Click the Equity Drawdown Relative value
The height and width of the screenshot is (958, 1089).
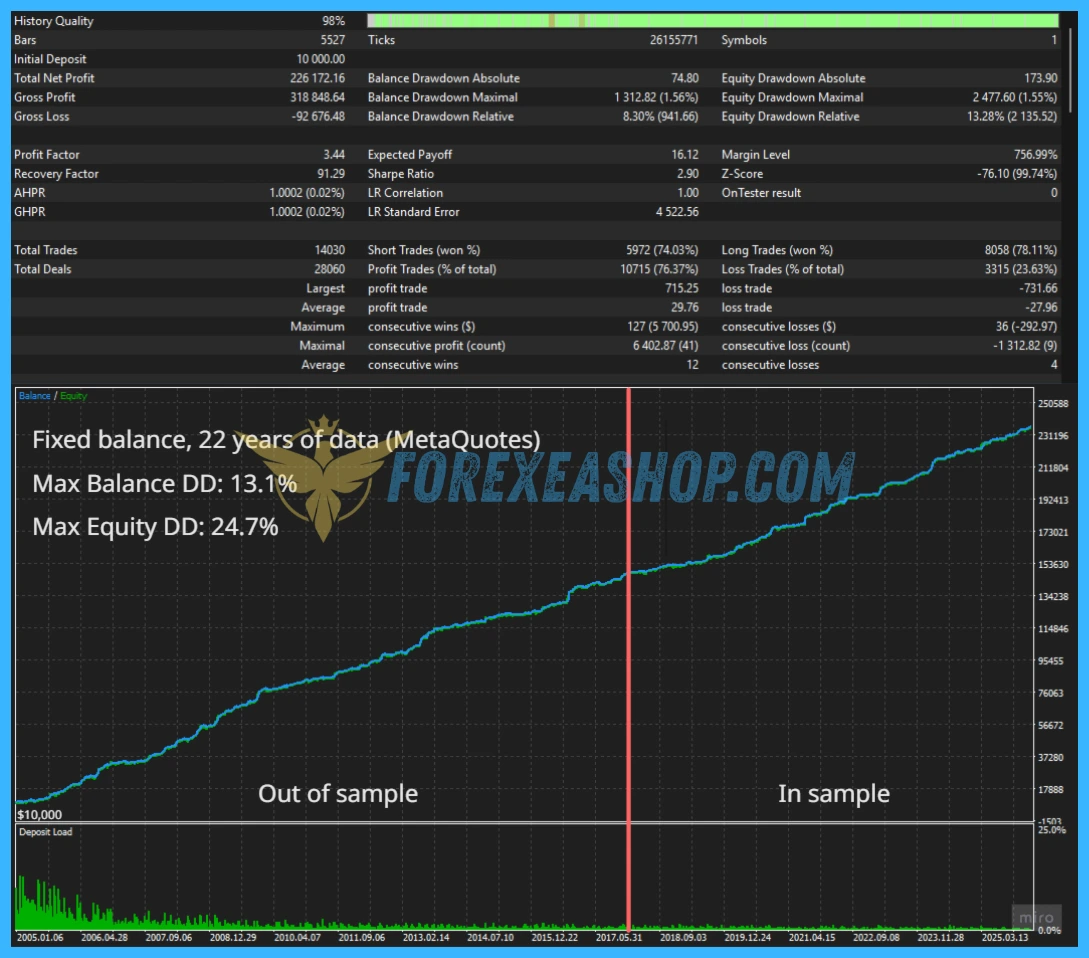(x=1011, y=117)
